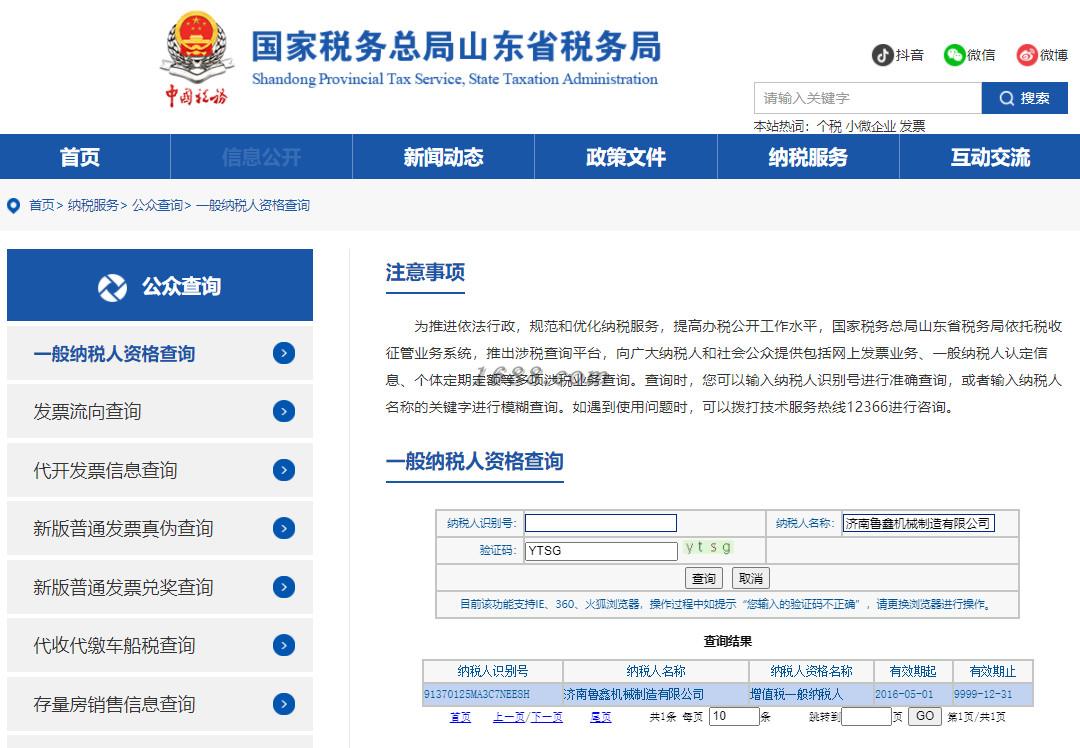This screenshot has width=1080, height=748.
Task: Click the 公众查询 breadcrumb link
Action: [x=157, y=205]
